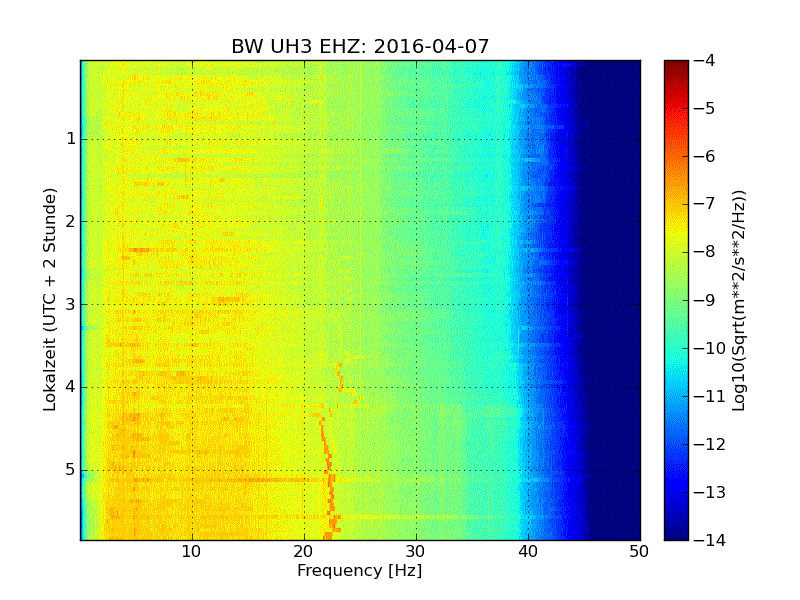Click colorbar tick label '−11'
The height and width of the screenshot is (600, 800).
710,396
